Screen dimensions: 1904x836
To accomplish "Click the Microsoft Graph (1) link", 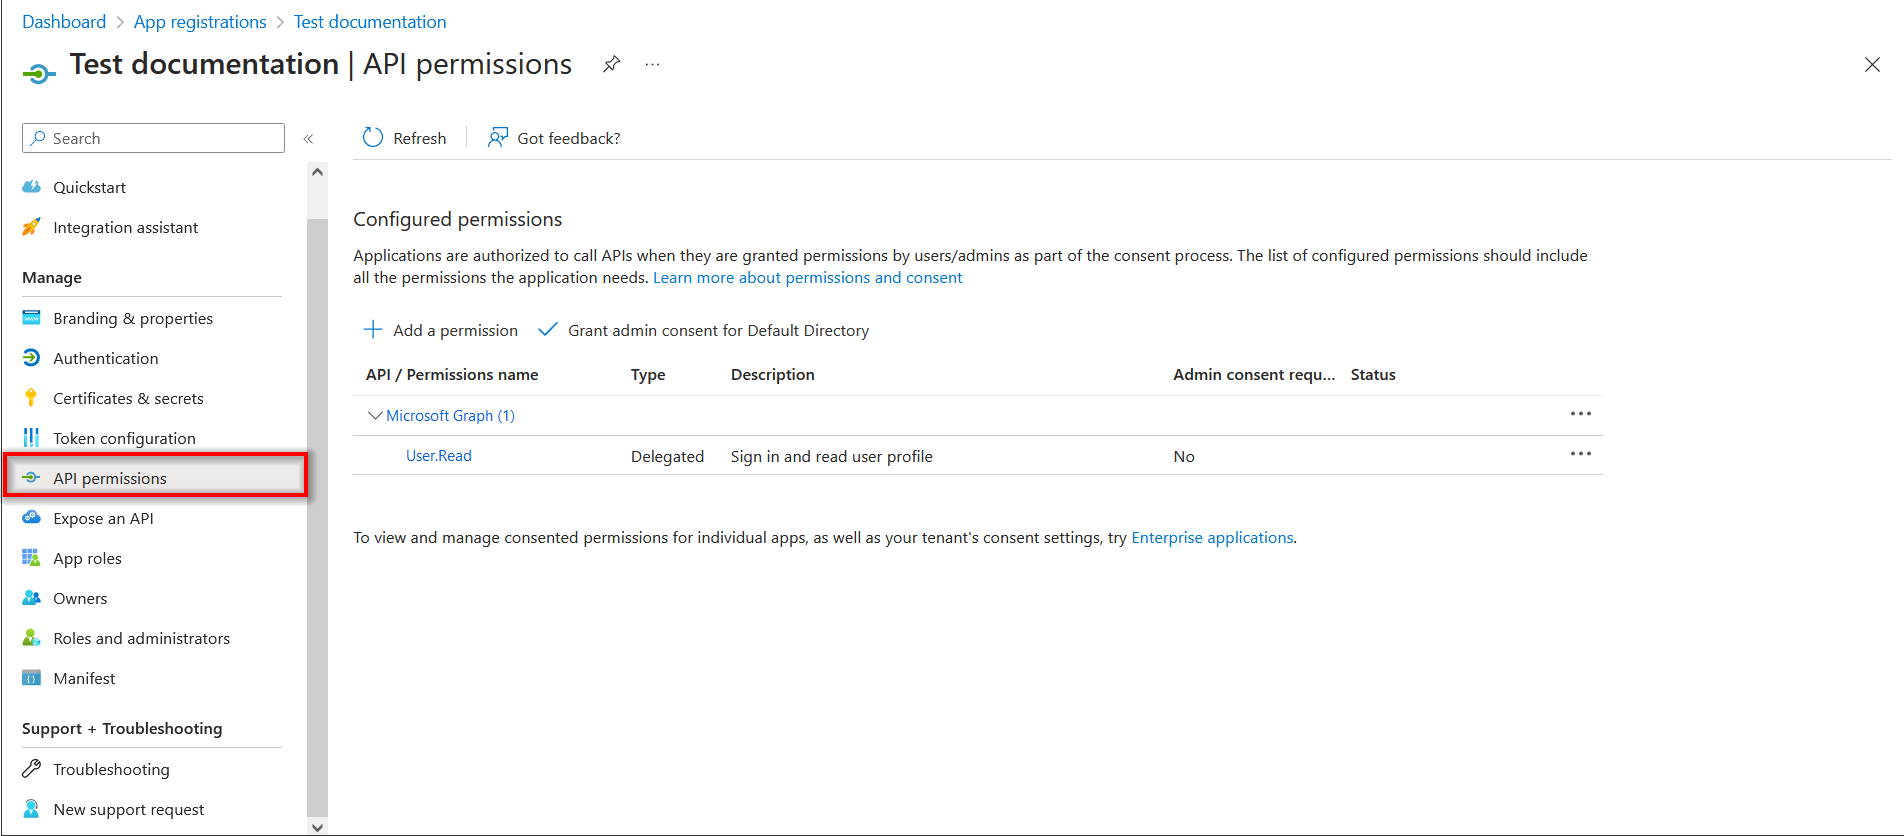I will (450, 415).
